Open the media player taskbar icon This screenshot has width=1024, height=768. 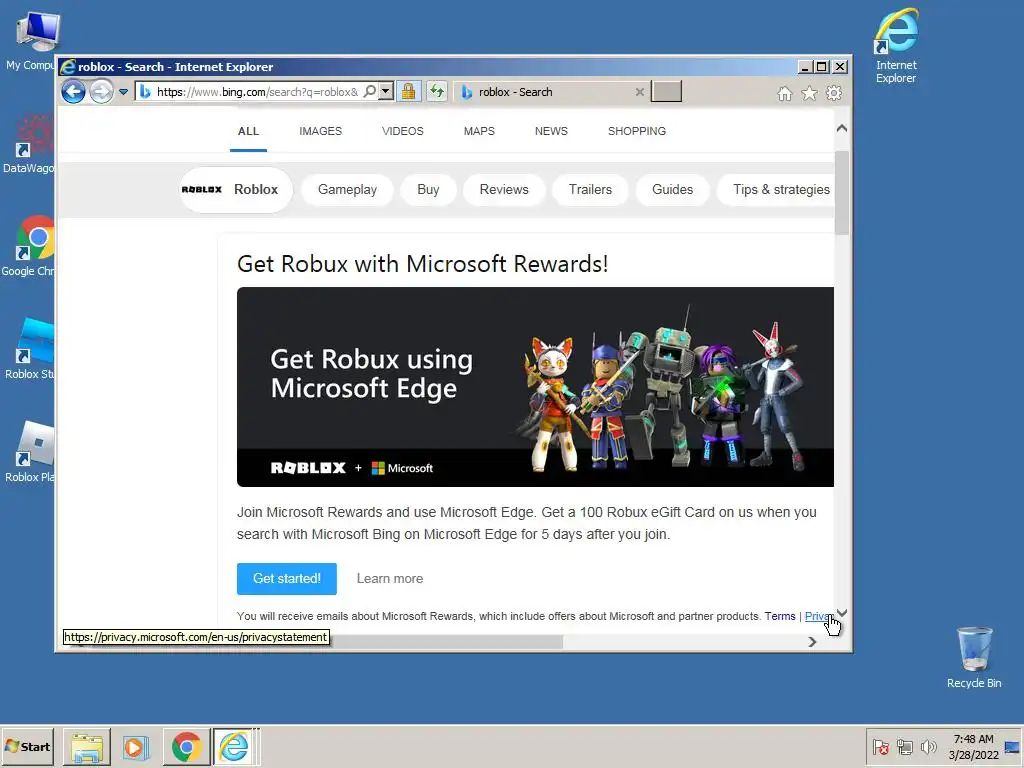pyautogui.click(x=136, y=747)
